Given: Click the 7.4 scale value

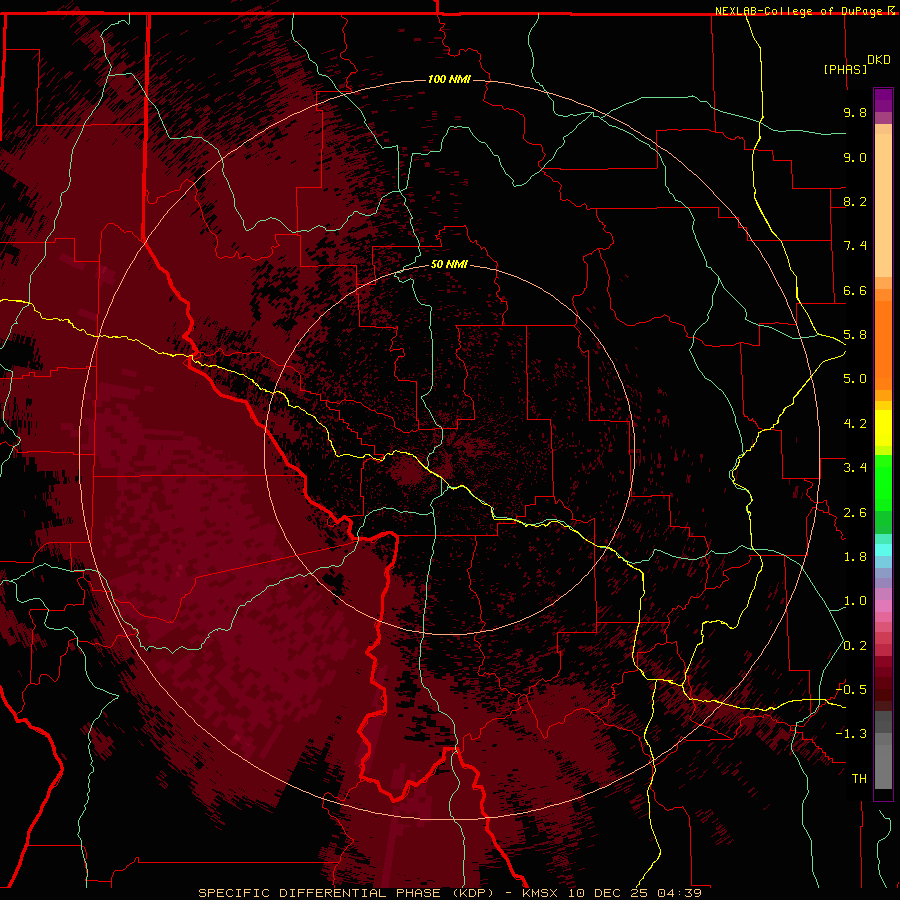Looking at the screenshot, I should click(855, 246).
